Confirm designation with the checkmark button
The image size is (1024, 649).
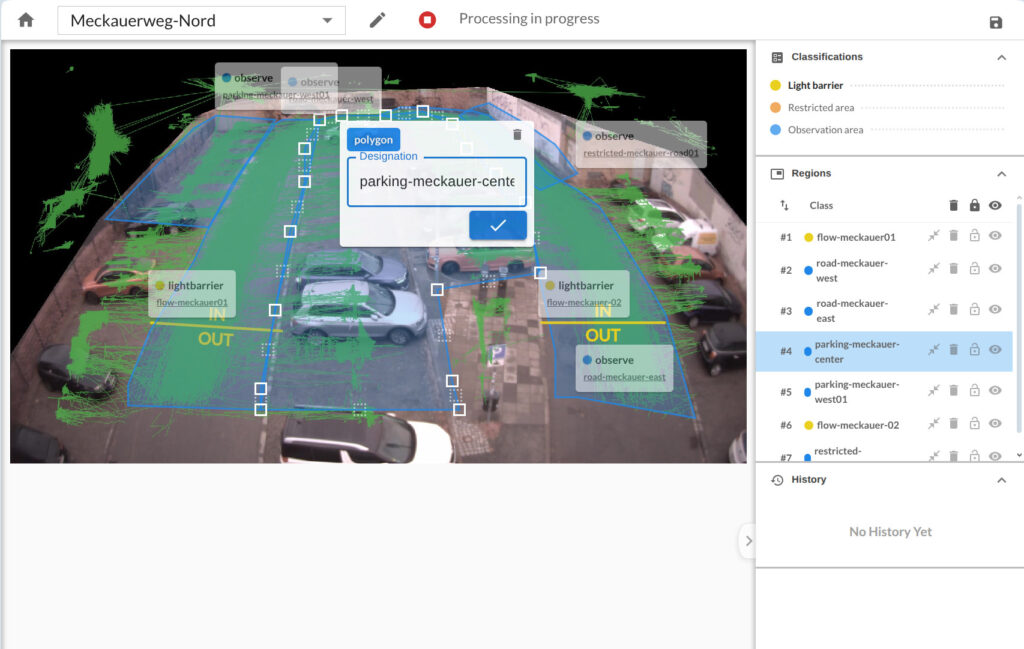click(498, 226)
